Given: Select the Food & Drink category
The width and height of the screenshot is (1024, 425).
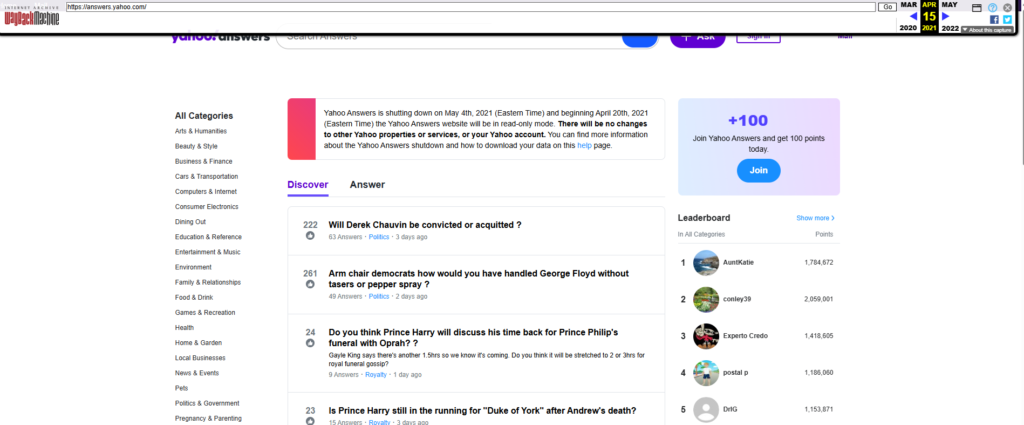Looking at the screenshot, I should coord(194,297).
